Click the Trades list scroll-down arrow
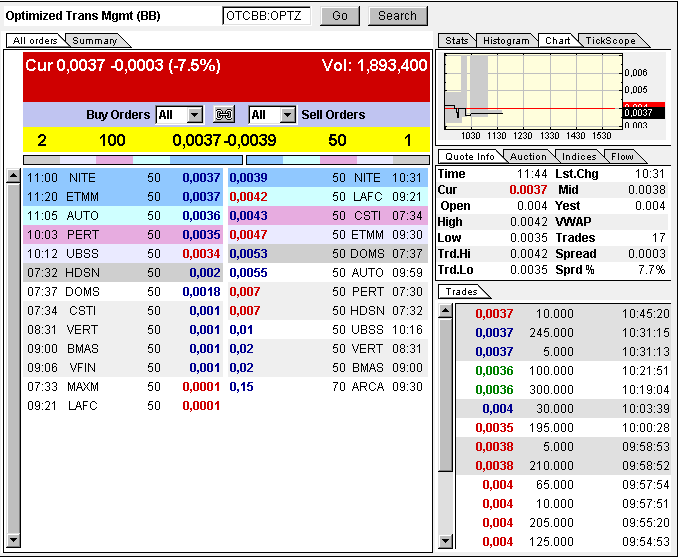 (x=445, y=541)
